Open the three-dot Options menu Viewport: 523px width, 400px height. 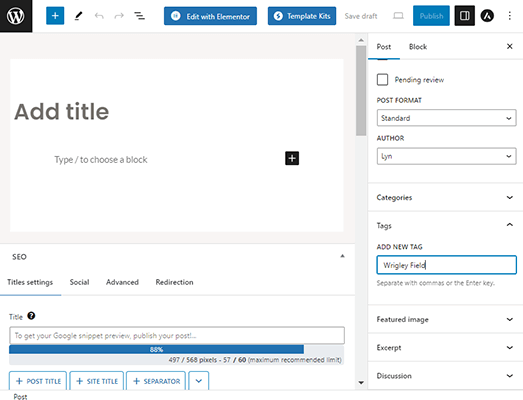coord(509,16)
